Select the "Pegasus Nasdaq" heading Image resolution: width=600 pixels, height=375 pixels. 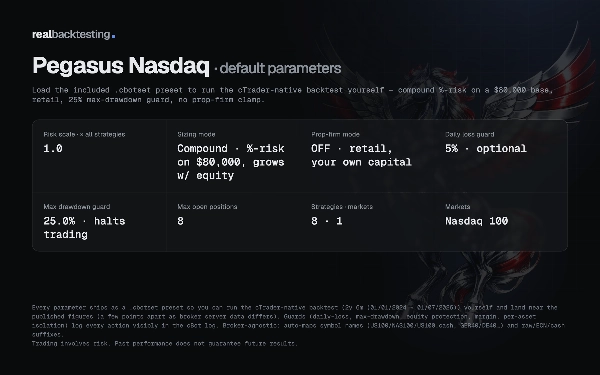[x=121, y=65]
